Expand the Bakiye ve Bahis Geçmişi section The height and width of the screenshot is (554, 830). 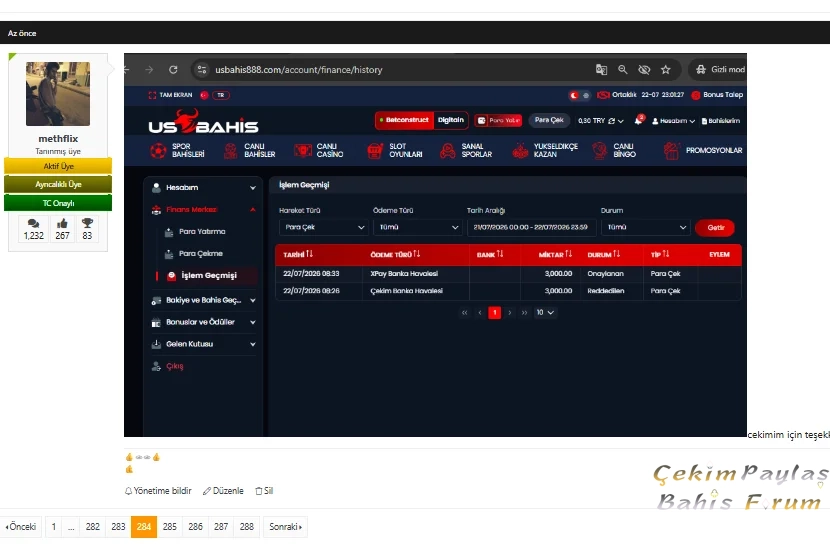tap(204, 300)
